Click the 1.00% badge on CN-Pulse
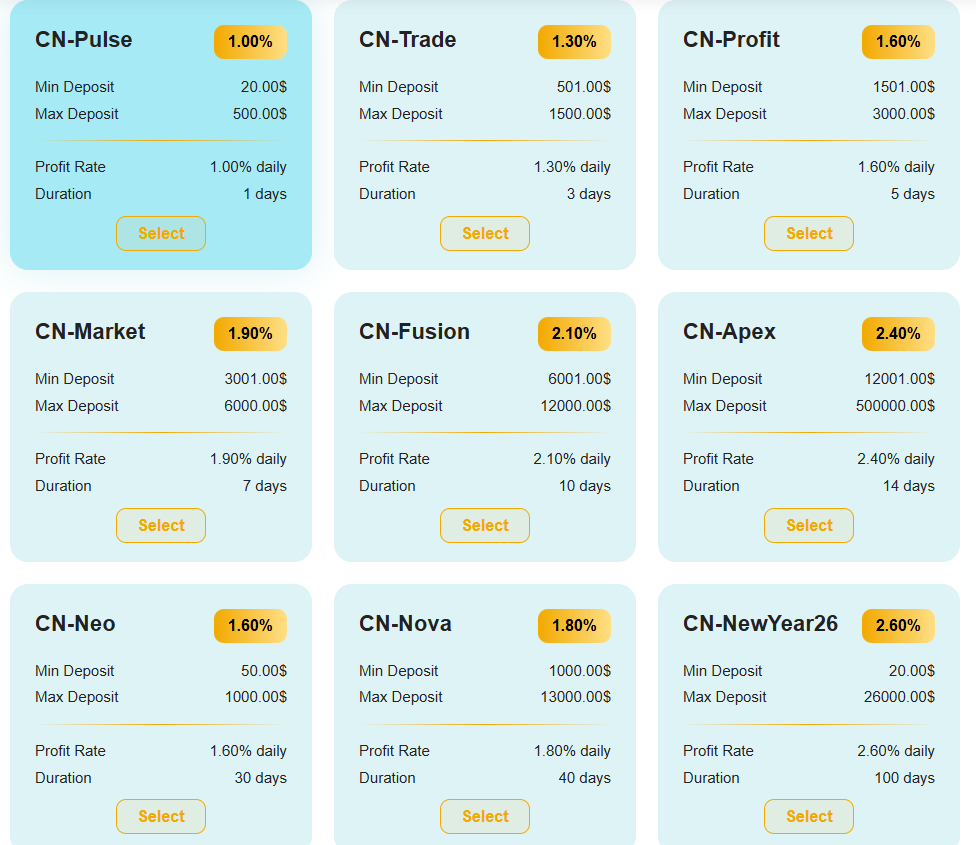The width and height of the screenshot is (976, 845). [250, 42]
